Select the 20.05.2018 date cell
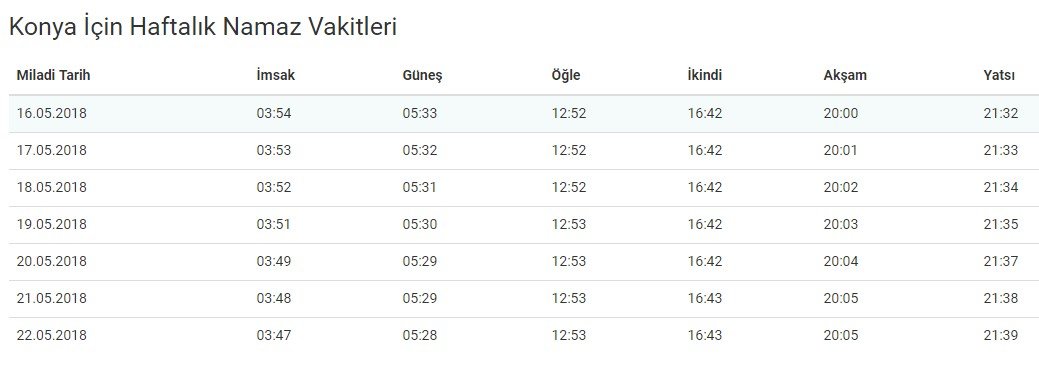 coord(52,262)
